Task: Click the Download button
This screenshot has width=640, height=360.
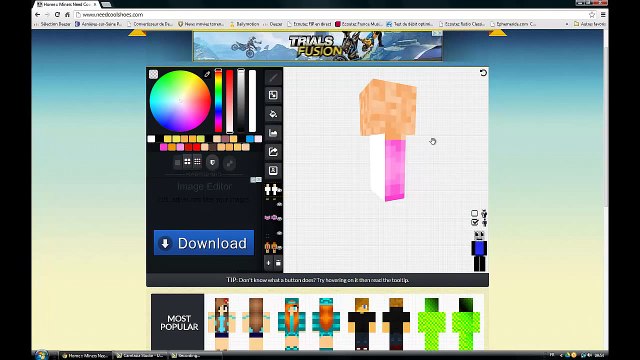Action: tap(204, 243)
